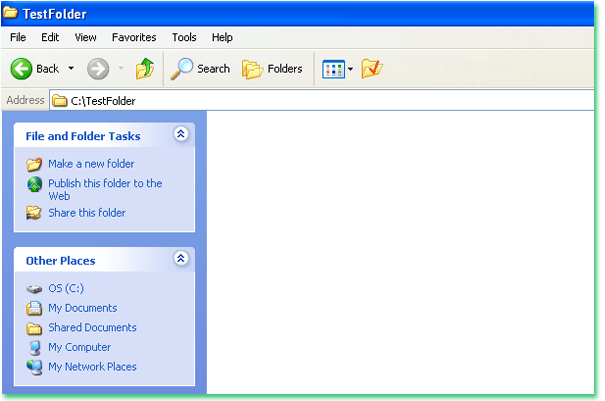This screenshot has height=401, width=605.
Task: Open the My Network Places link
Action: point(92,367)
